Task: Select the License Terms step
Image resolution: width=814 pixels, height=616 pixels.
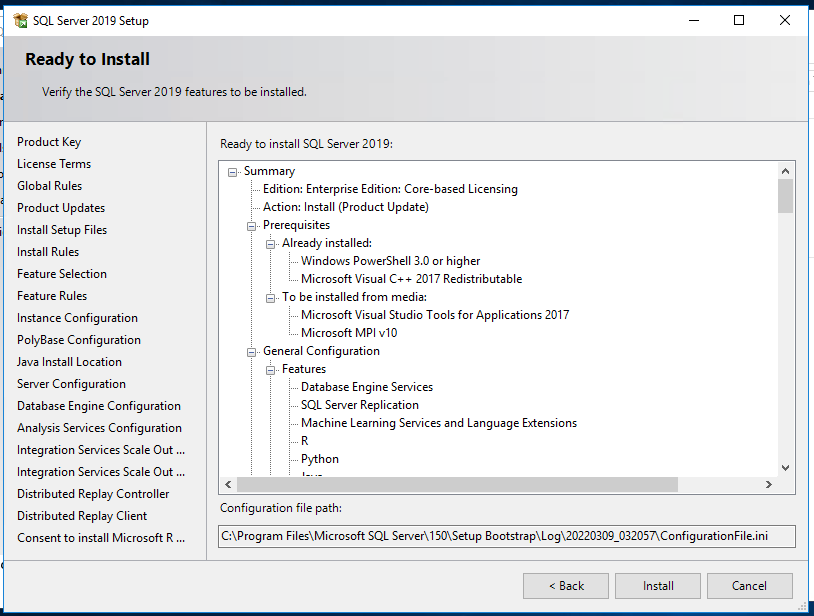Action: coord(54,164)
